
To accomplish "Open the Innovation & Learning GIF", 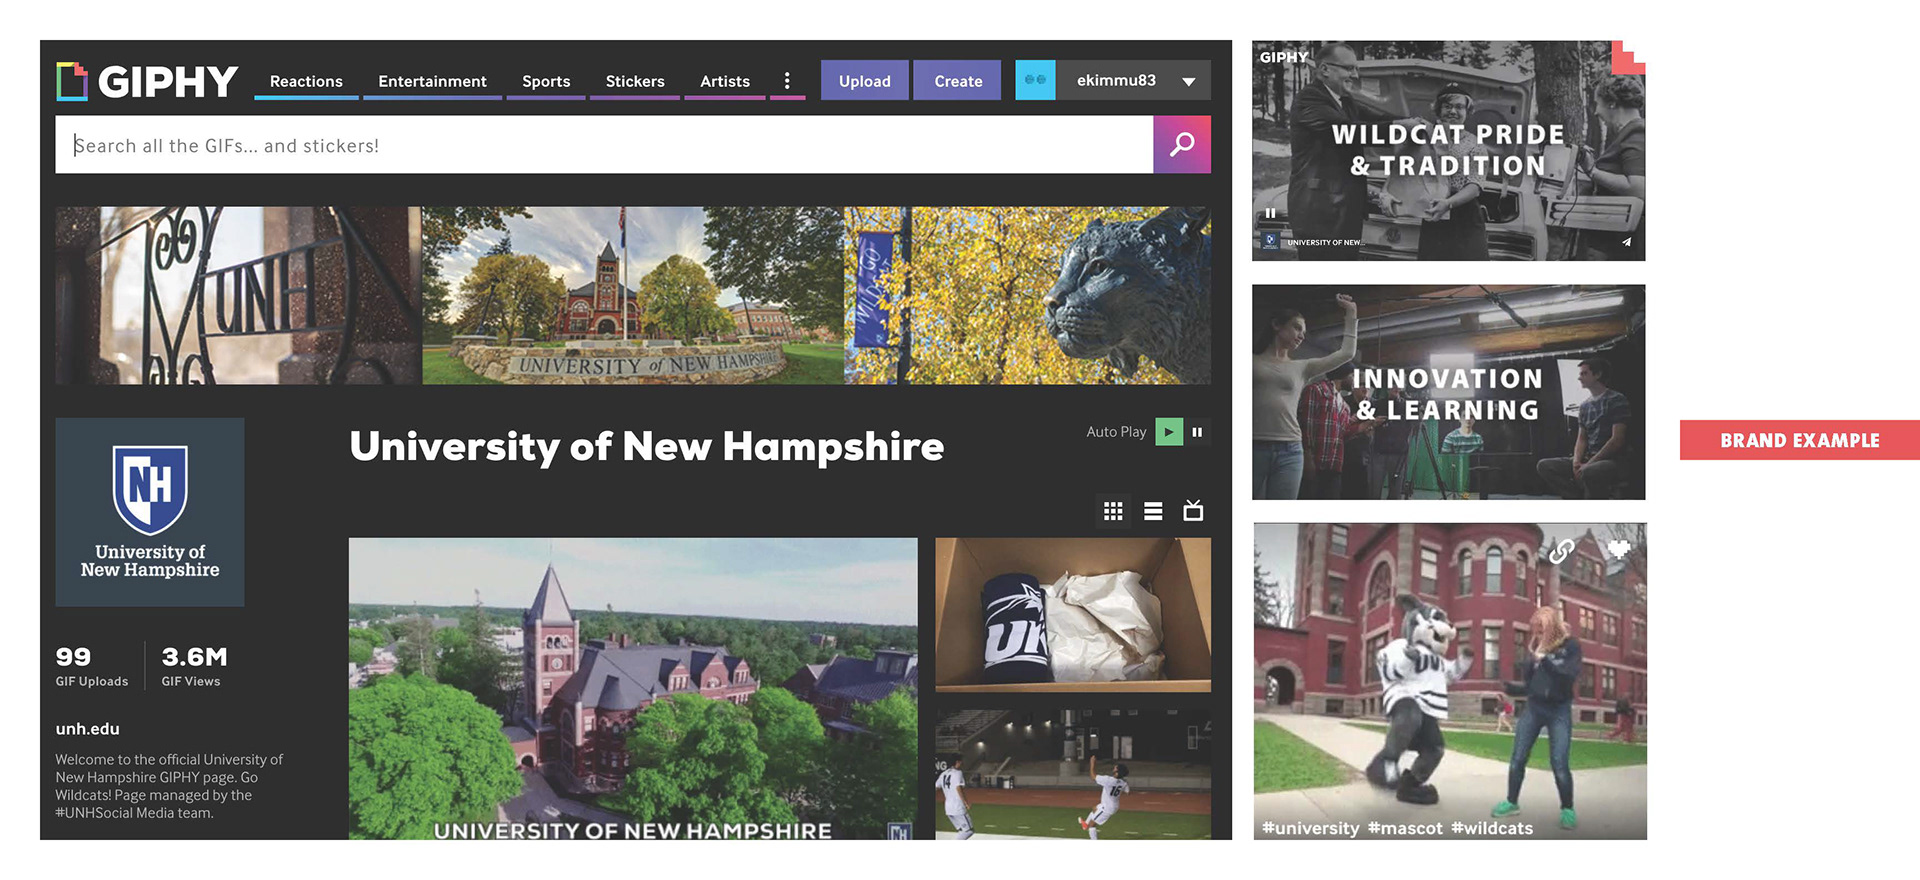I will coord(1448,392).
